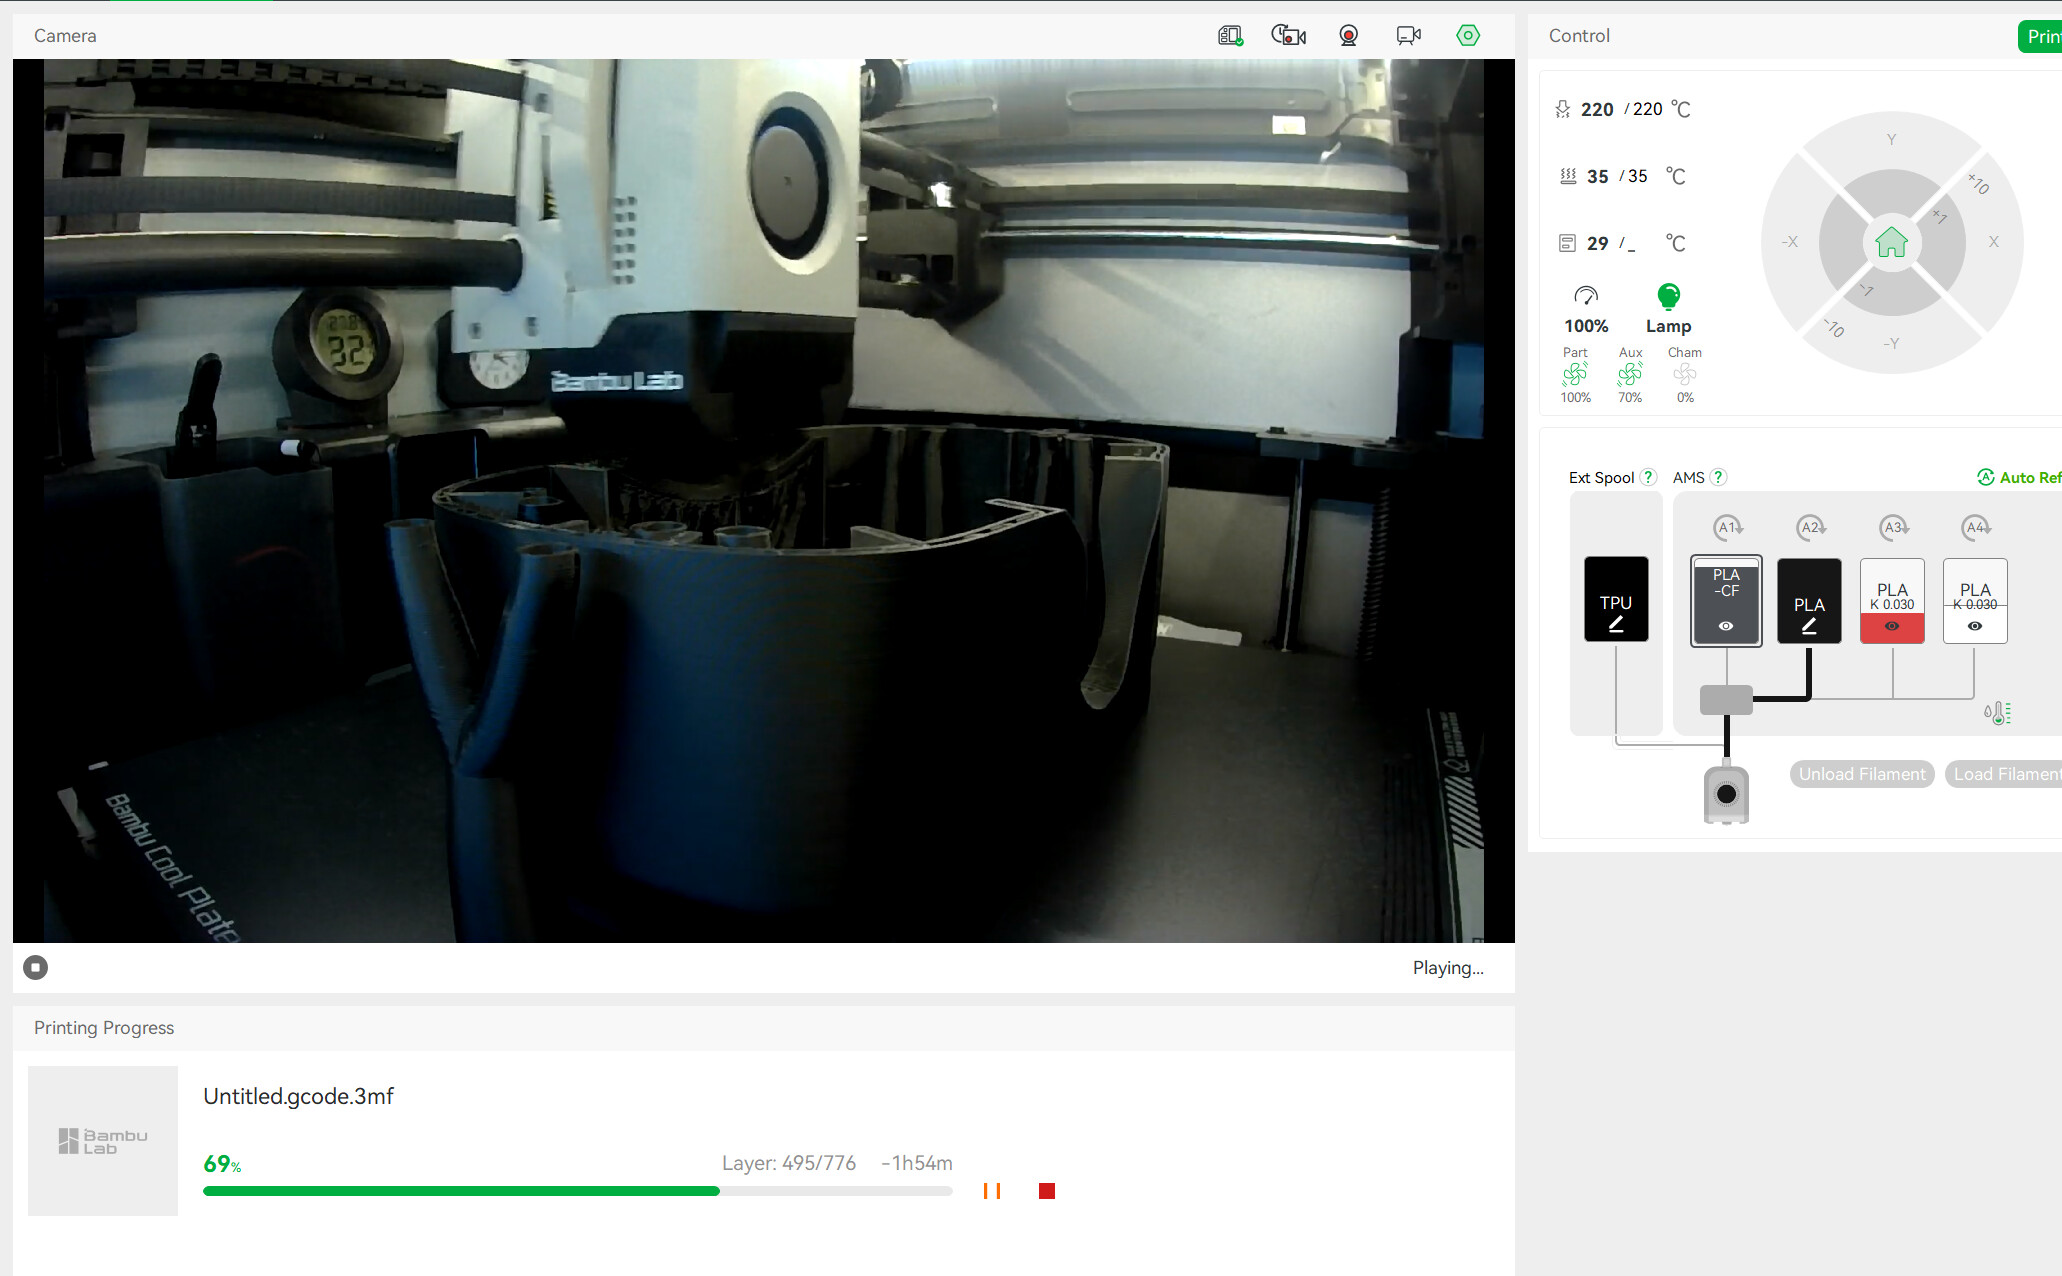Toggle the Aux fan
Viewport: 2062px width, 1276px height.
point(1630,374)
